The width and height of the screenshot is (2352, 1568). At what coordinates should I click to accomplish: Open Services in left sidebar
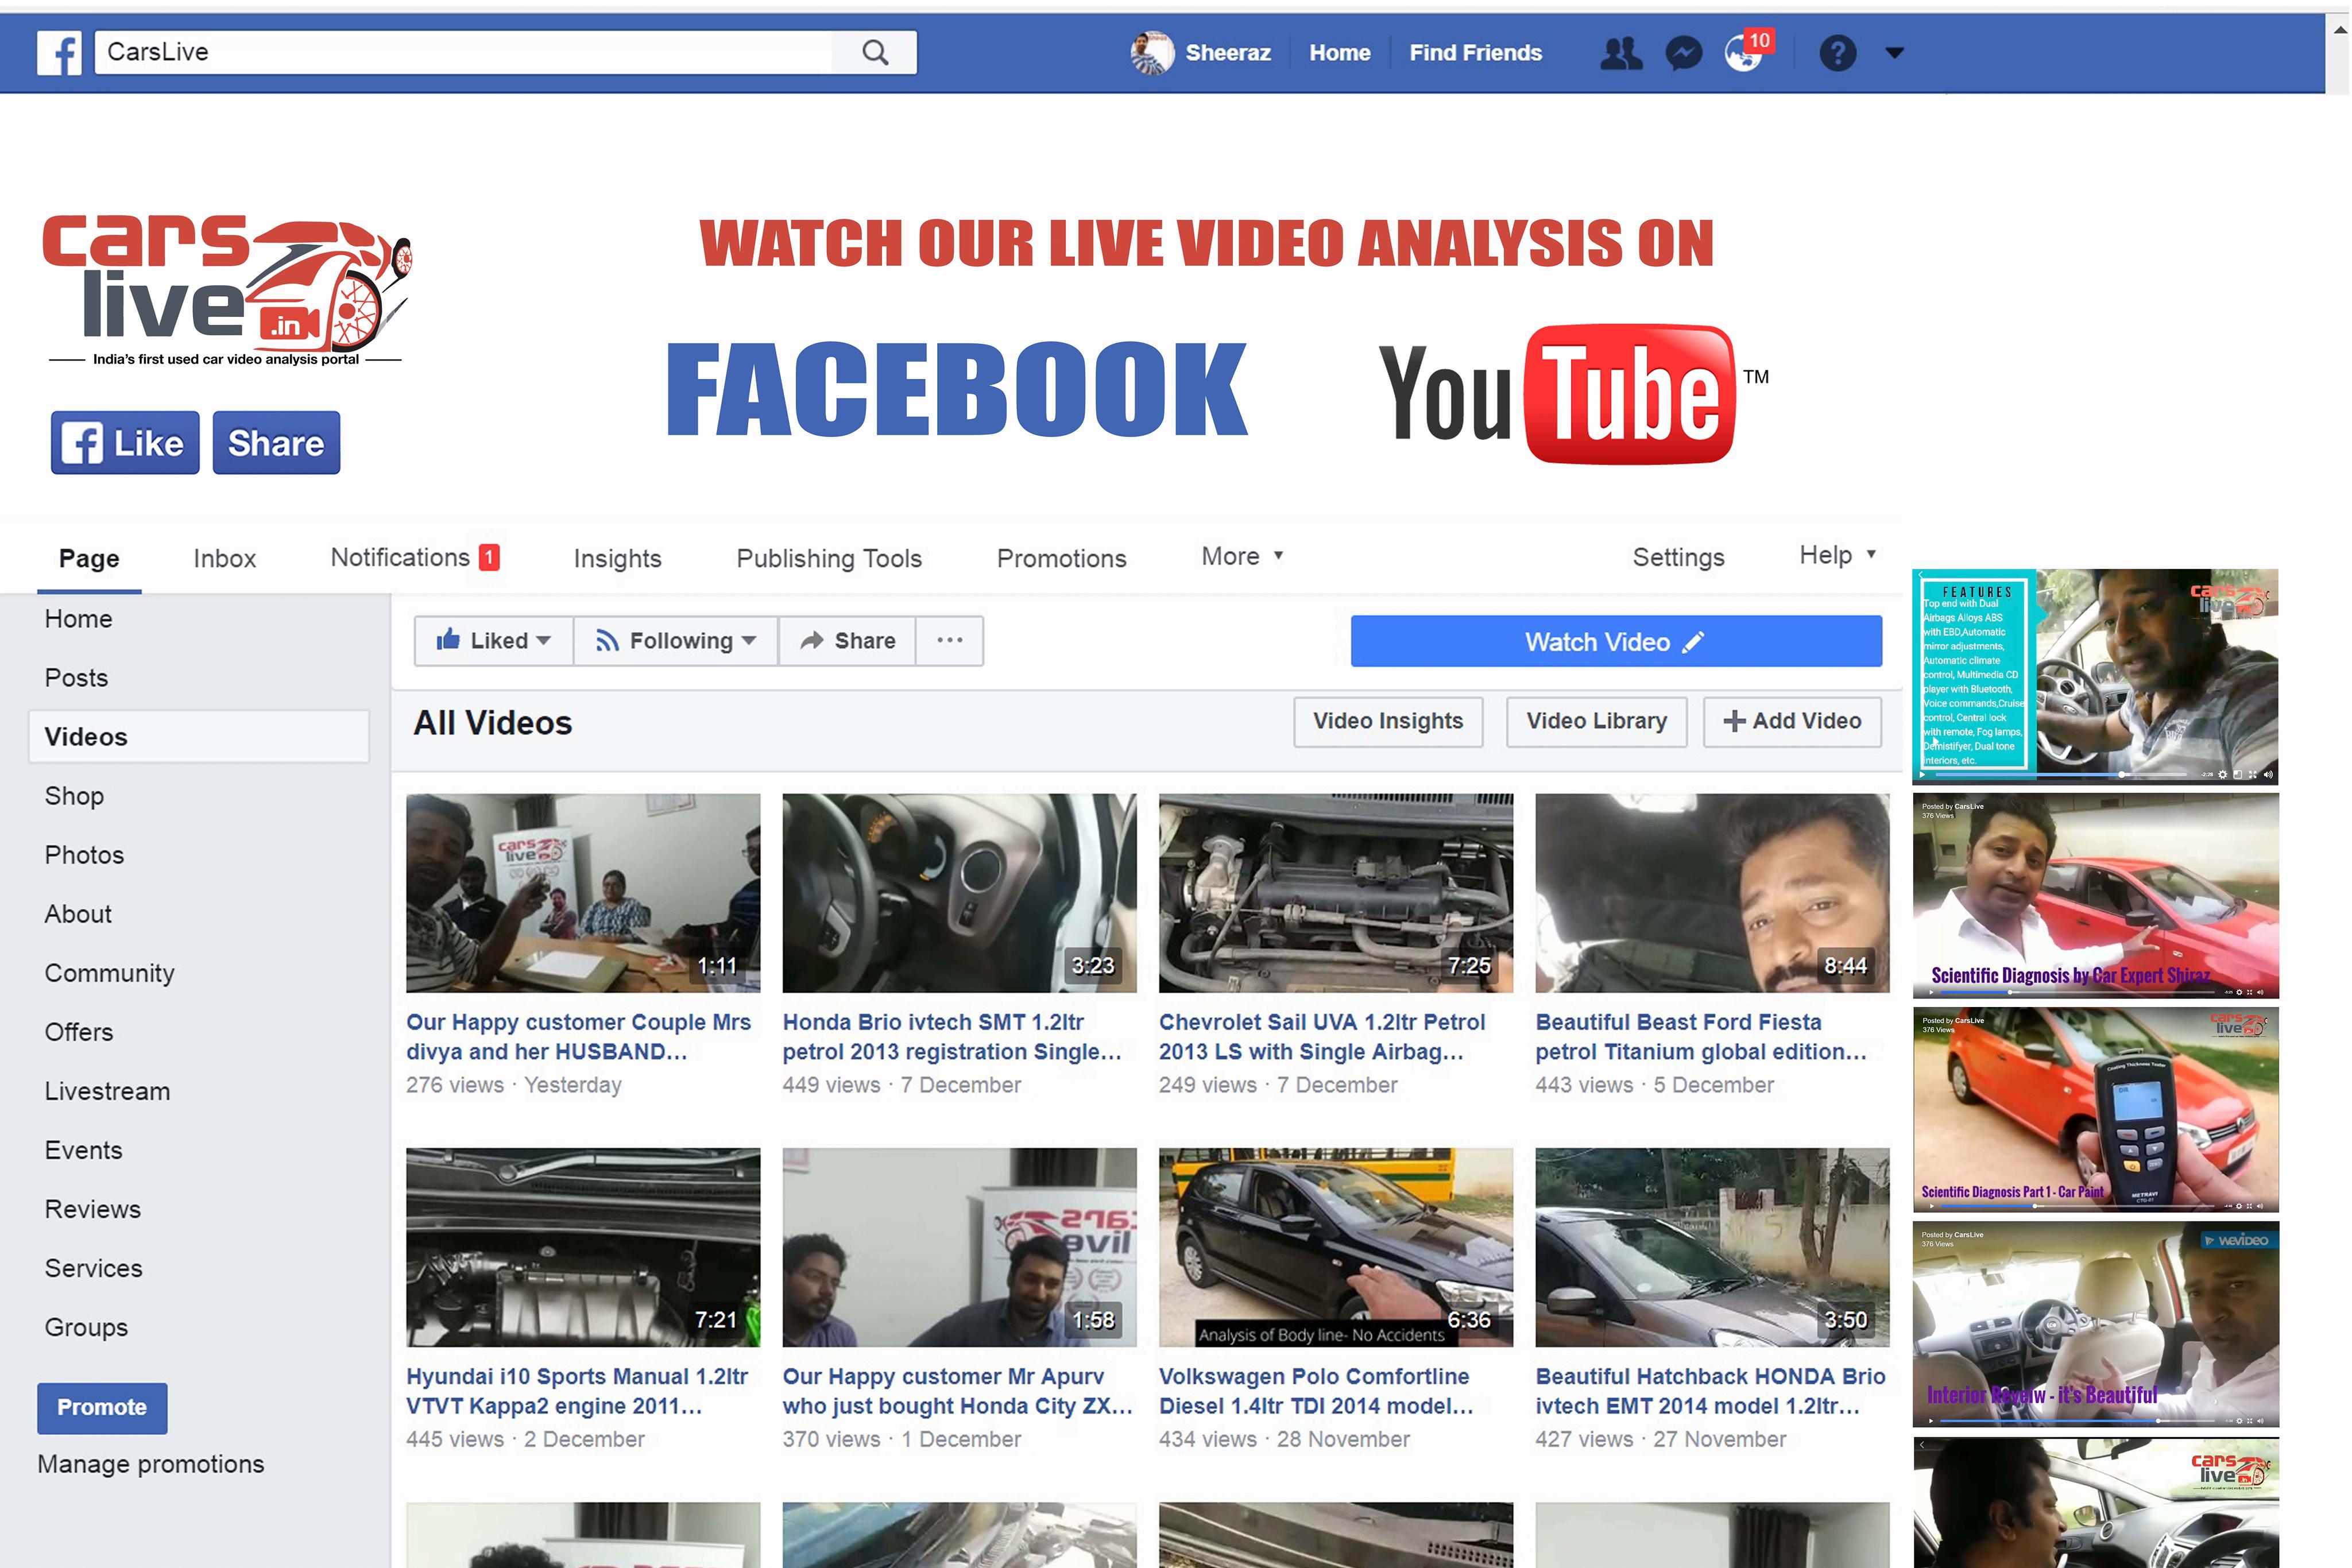pyautogui.click(x=93, y=1268)
